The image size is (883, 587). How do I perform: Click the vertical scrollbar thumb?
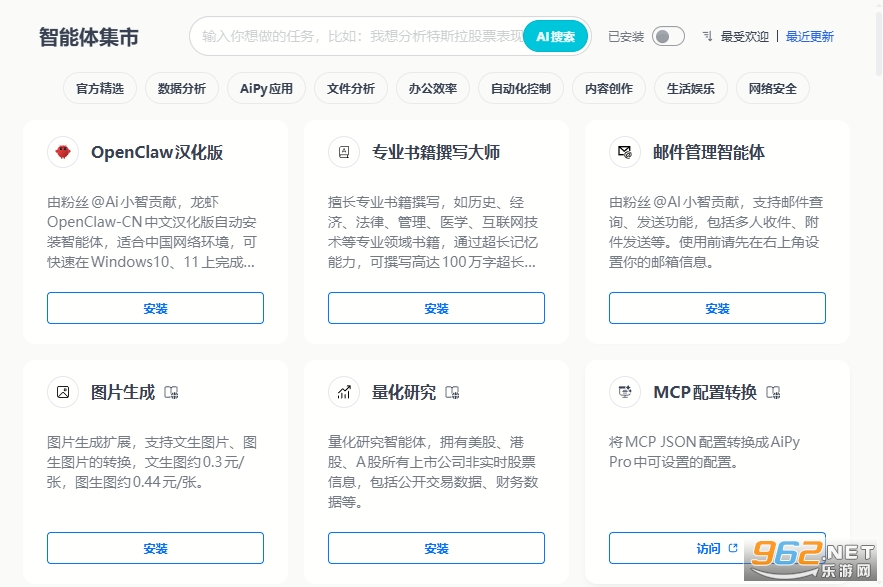coord(879,44)
